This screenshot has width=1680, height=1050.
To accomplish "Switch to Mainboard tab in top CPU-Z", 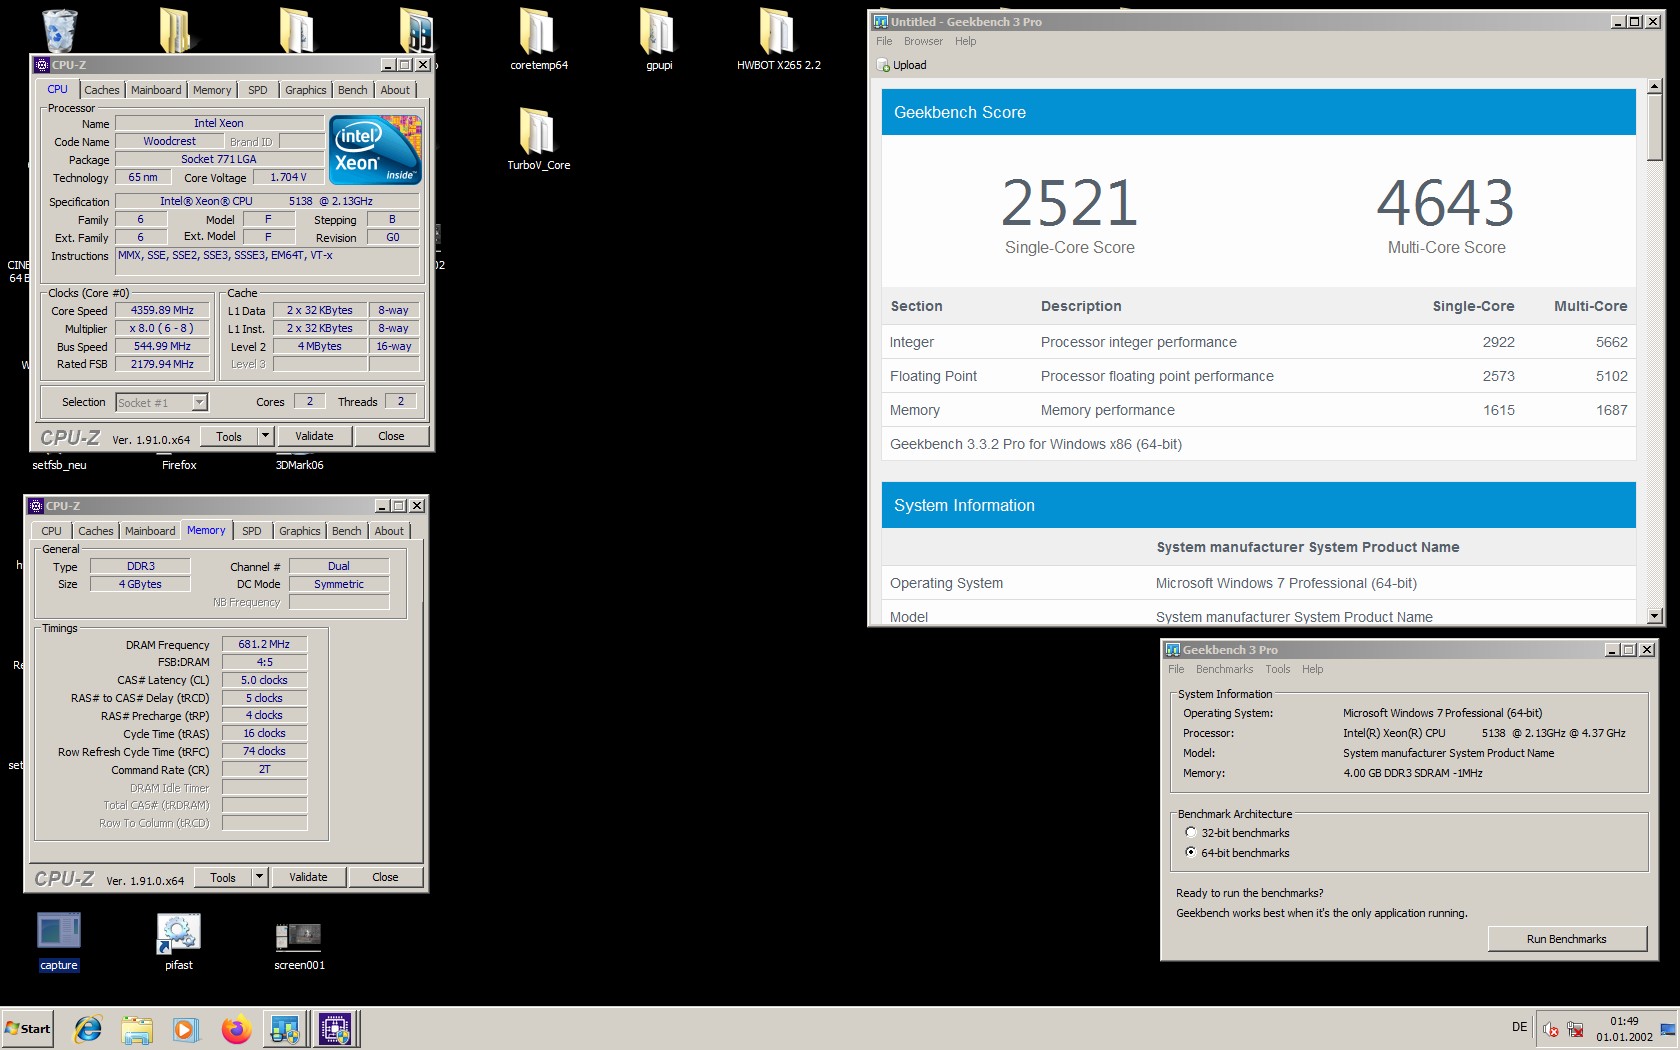I will [156, 90].
